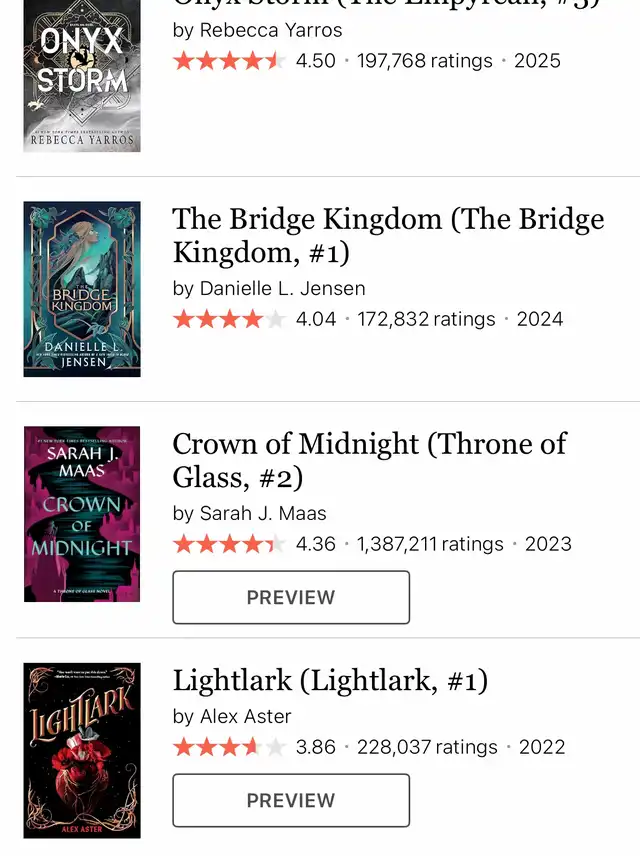
Task: Open the Onyx Storm book cover
Action: click(82, 76)
